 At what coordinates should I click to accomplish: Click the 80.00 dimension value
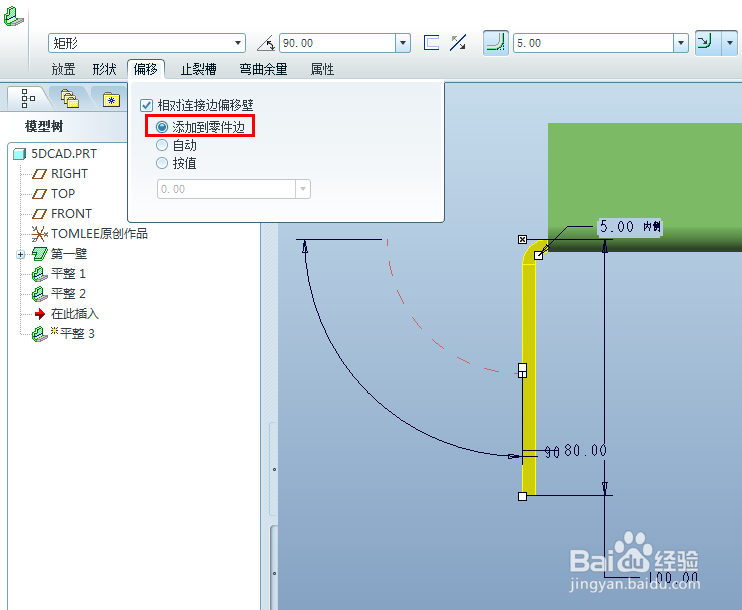[x=585, y=450]
